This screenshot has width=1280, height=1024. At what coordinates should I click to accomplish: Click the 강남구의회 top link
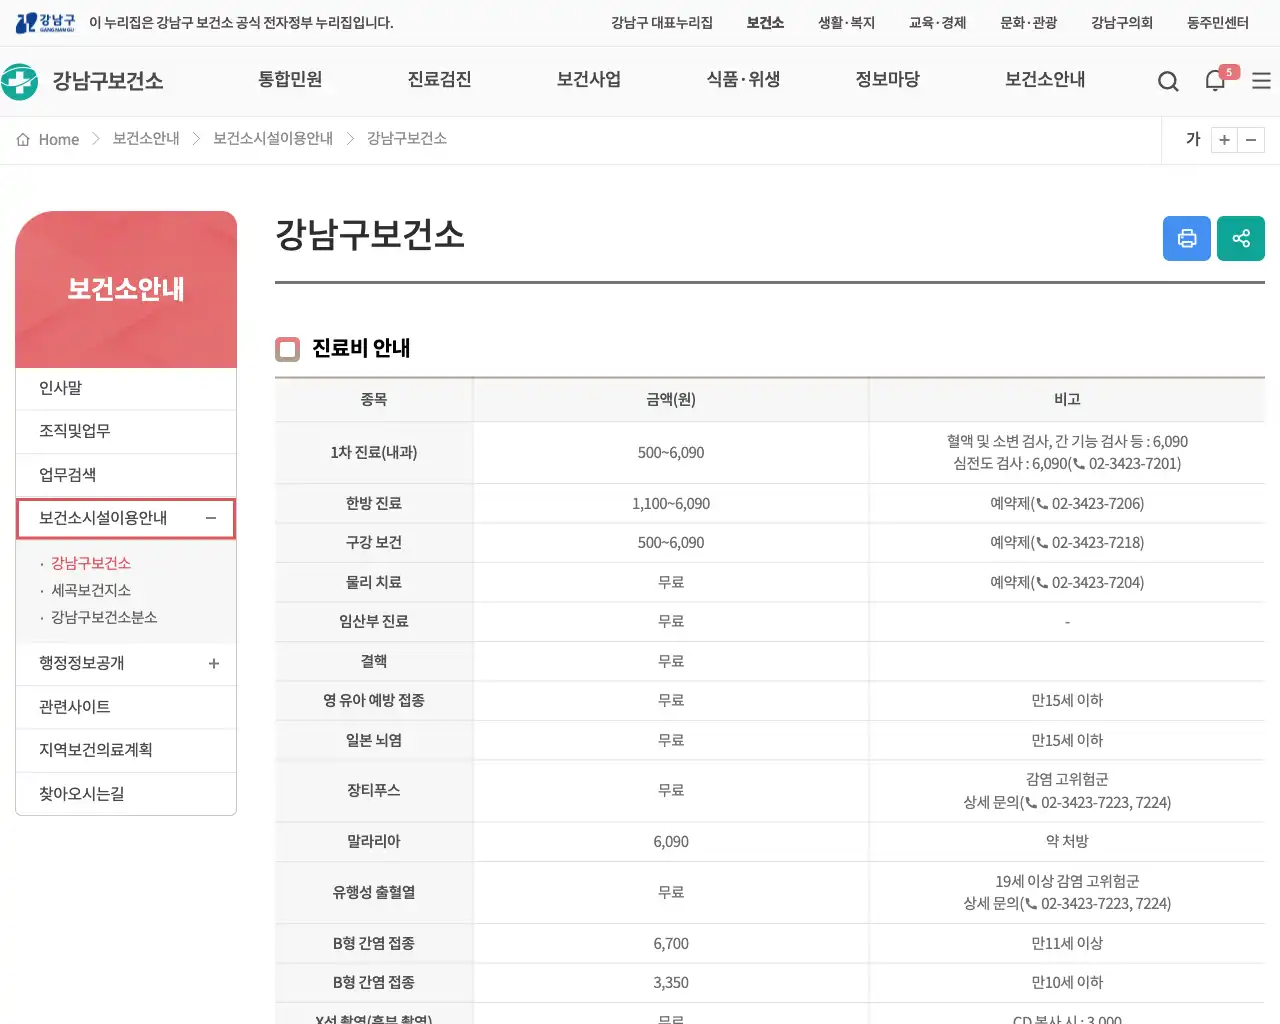1121,22
